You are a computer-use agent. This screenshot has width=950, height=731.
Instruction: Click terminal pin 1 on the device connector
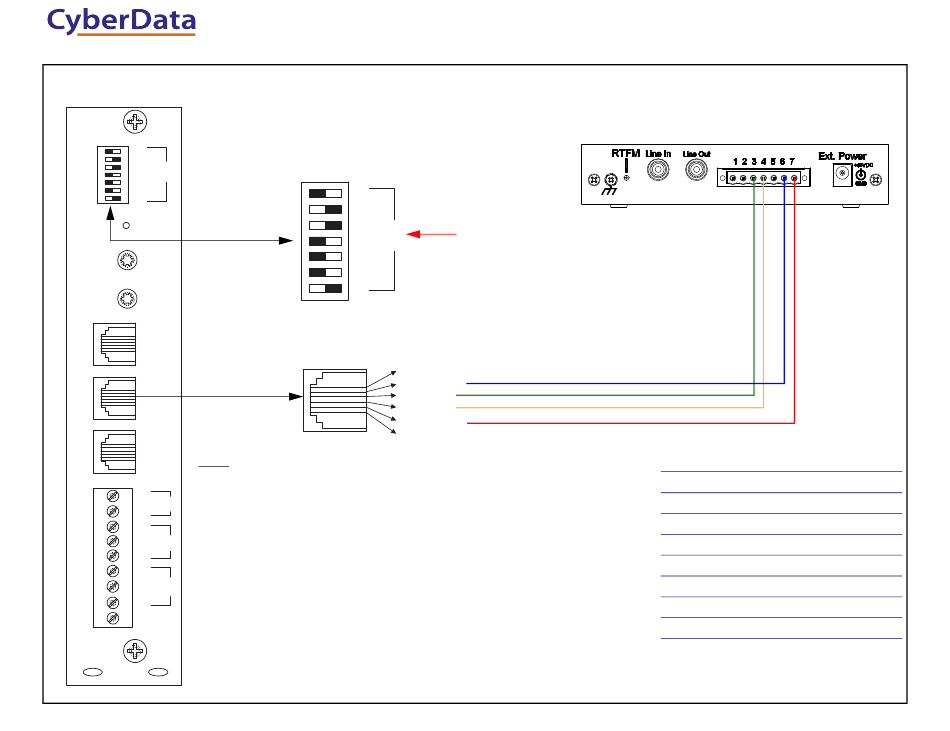click(x=733, y=179)
